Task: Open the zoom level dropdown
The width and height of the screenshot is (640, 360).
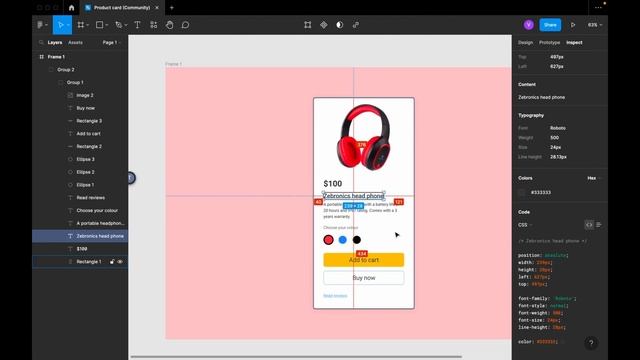Action: pyautogui.click(x=595, y=25)
